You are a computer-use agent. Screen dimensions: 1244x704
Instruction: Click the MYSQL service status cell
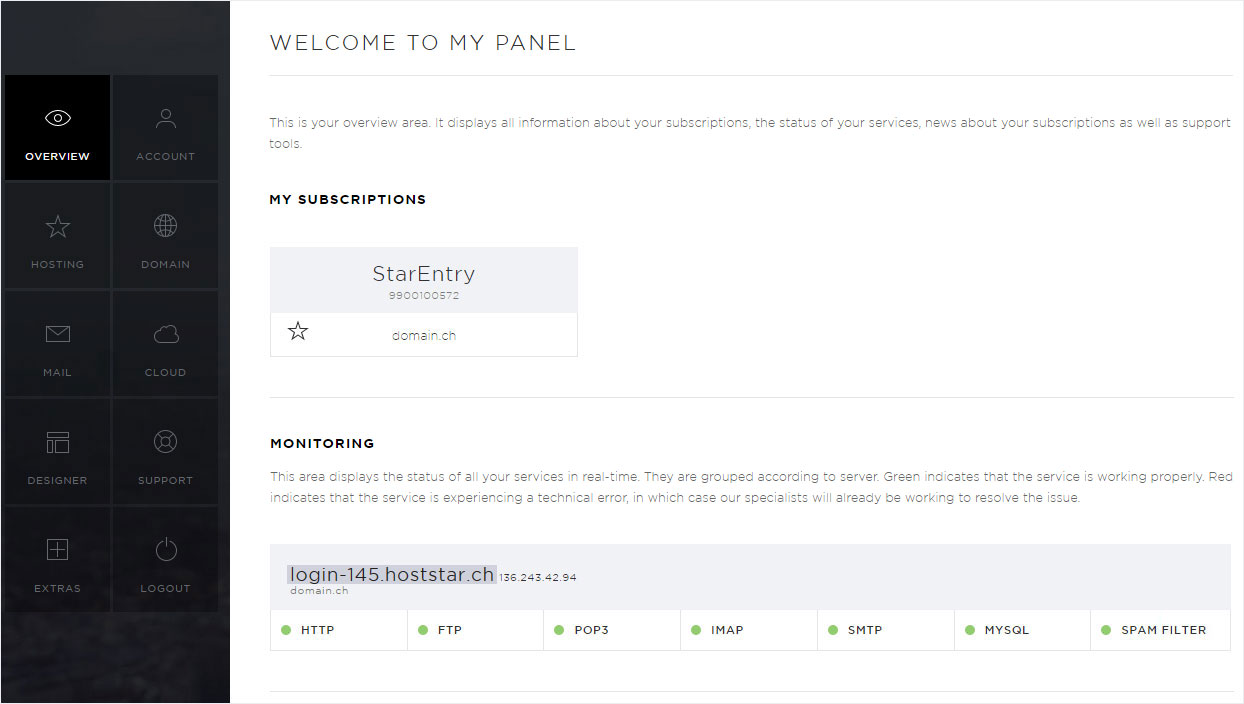coord(1022,631)
